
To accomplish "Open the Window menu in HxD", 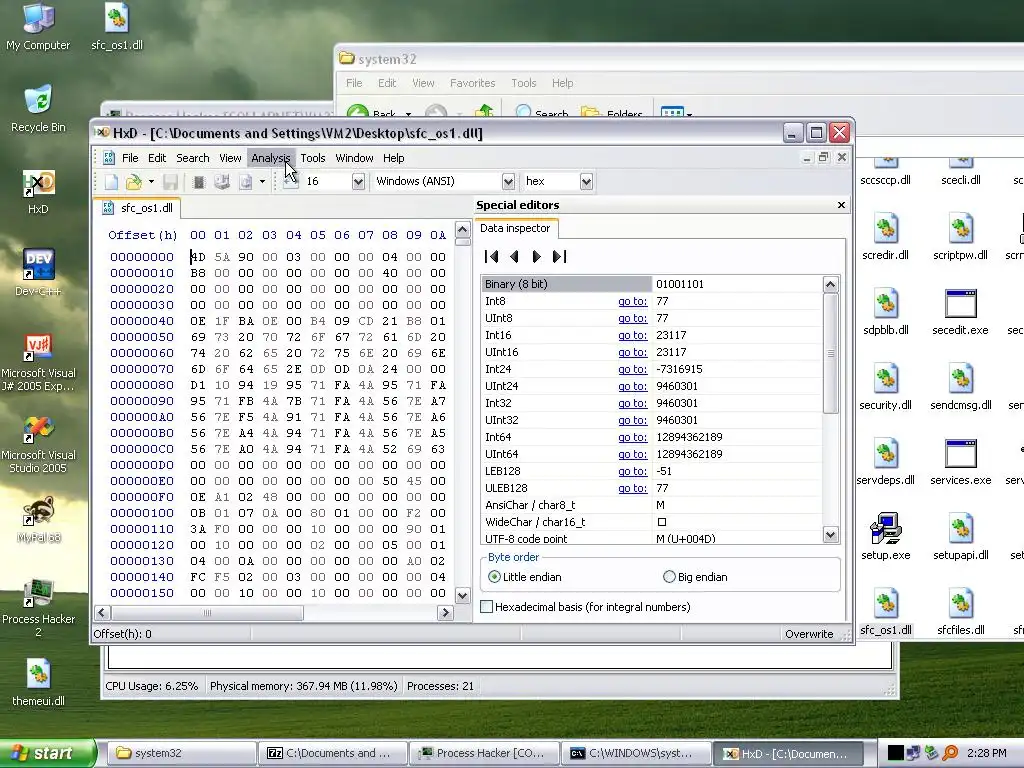I will [354, 158].
